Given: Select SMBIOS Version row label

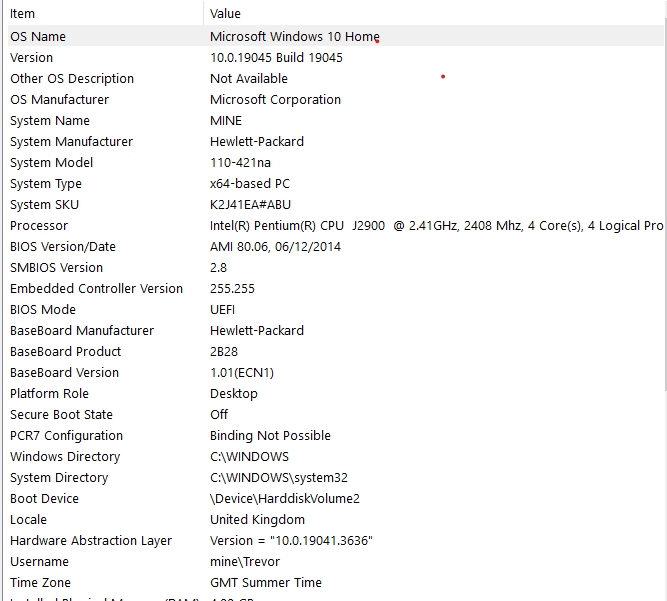Looking at the screenshot, I should (x=57, y=268).
